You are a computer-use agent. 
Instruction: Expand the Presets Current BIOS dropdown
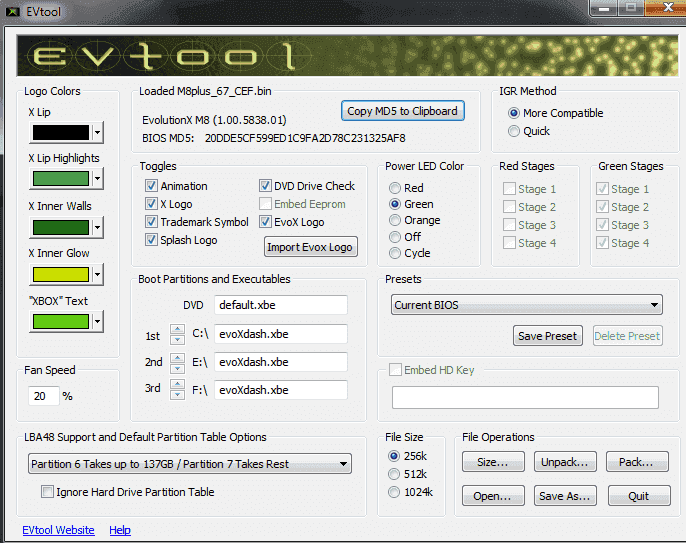click(x=527, y=305)
